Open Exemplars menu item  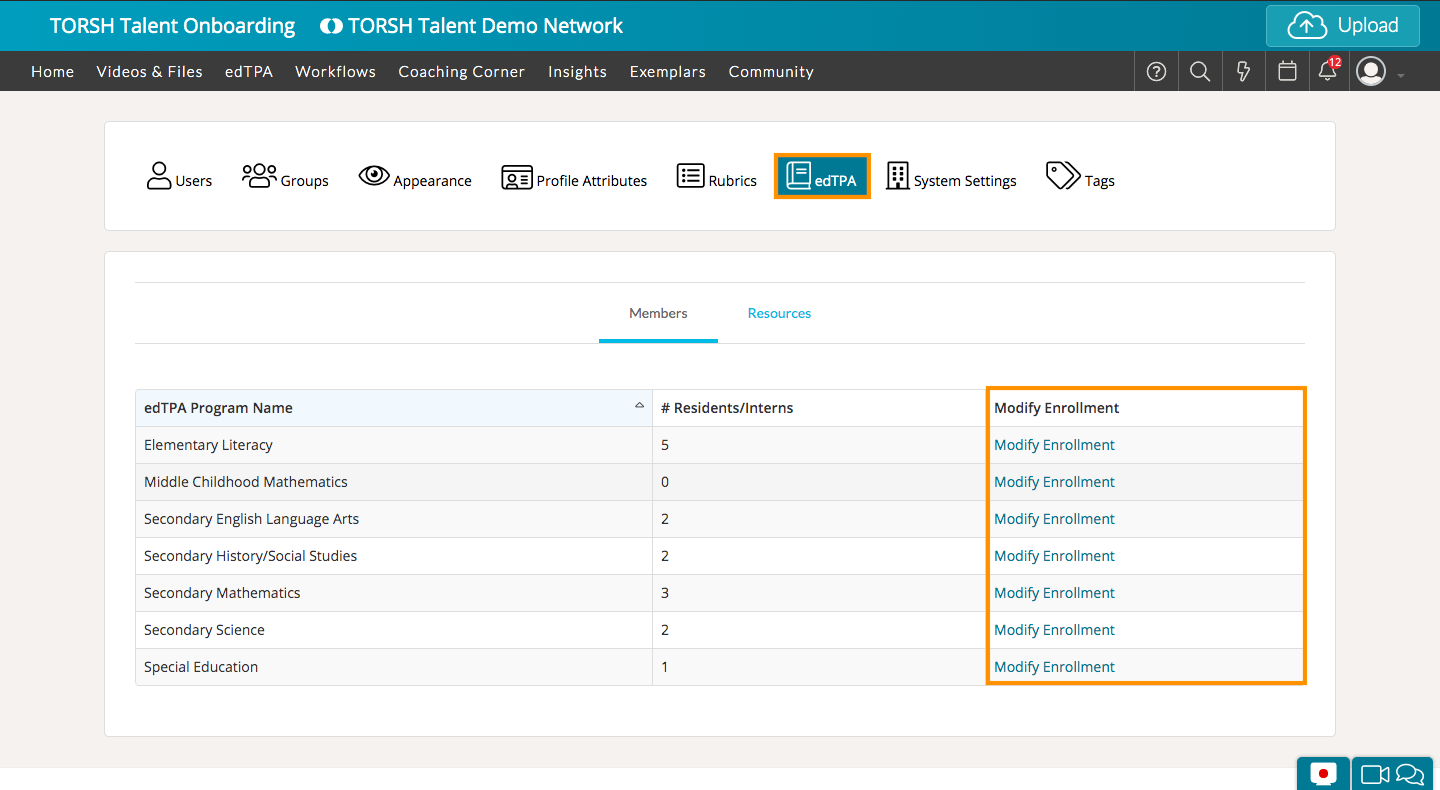point(668,71)
